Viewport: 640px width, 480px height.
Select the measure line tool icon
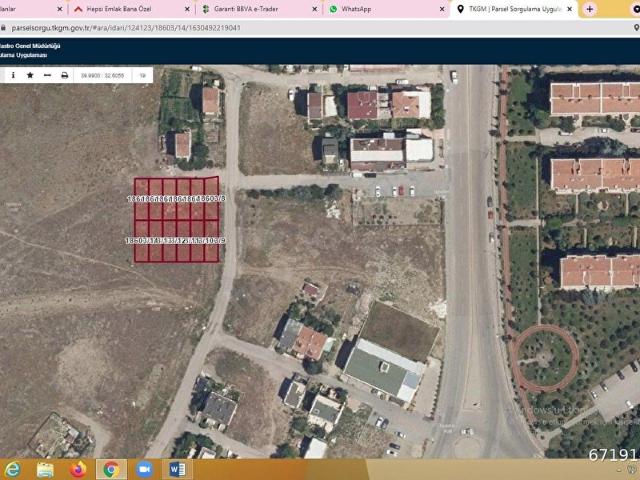point(47,75)
